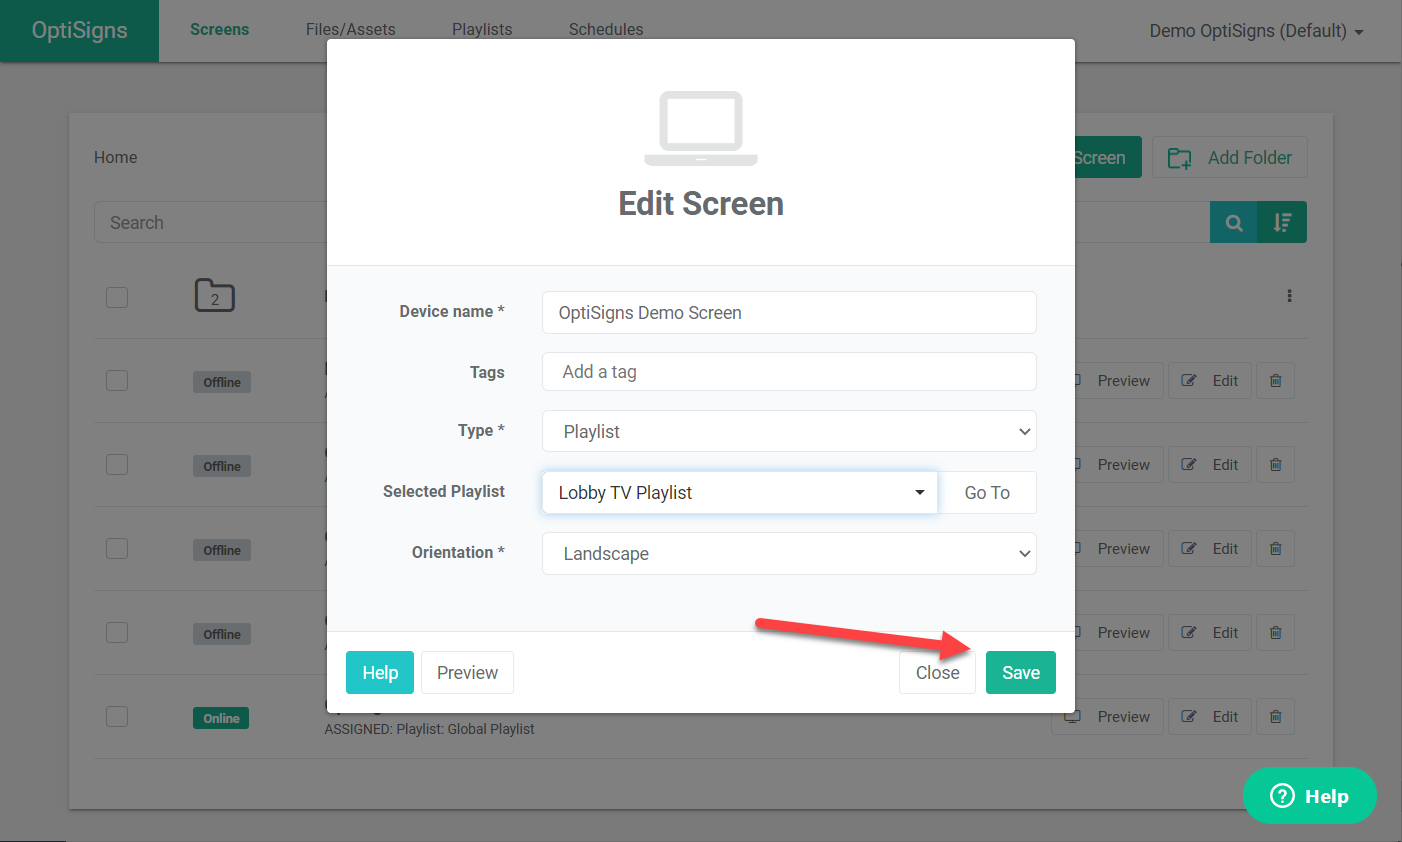
Task: Open the Demo OptiSigns account menu
Action: tap(1256, 31)
